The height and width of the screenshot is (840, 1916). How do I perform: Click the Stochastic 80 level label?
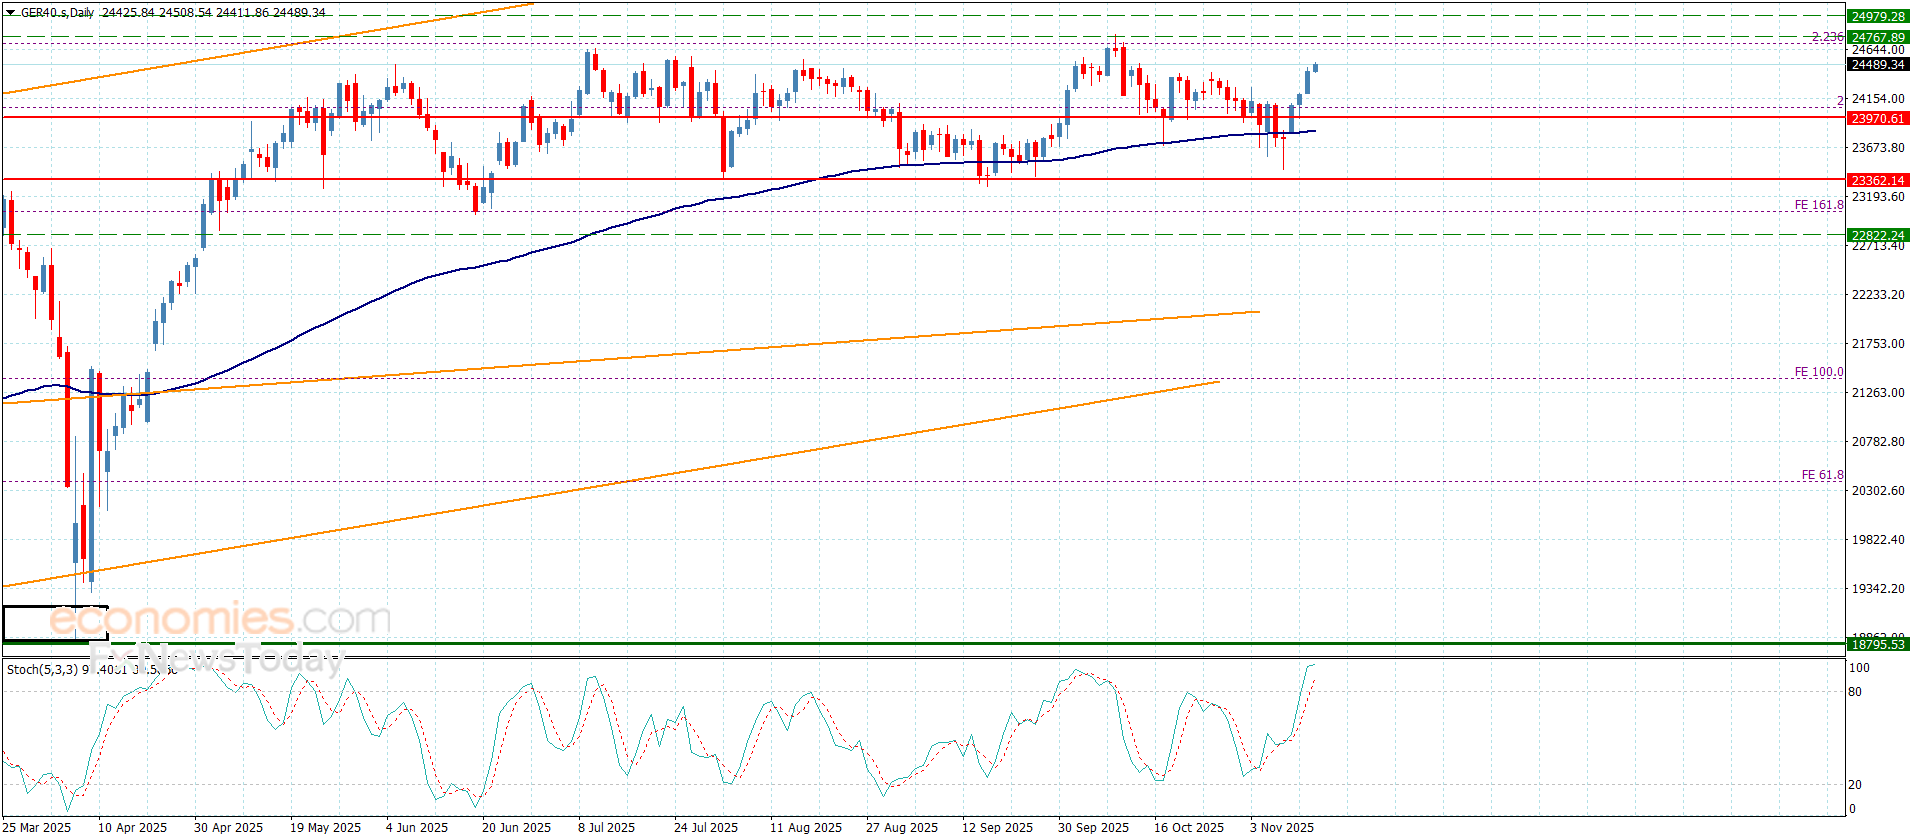[1855, 692]
